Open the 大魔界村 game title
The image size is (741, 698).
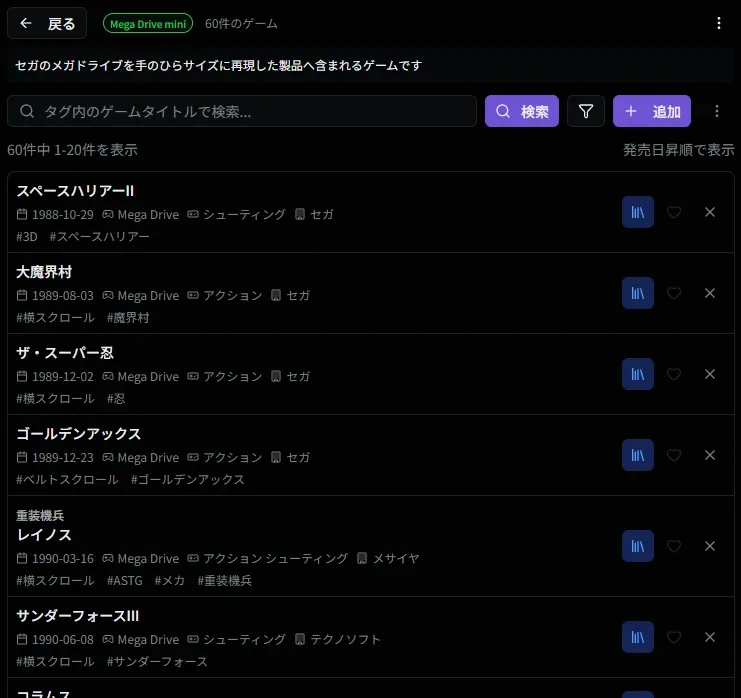[44, 272]
